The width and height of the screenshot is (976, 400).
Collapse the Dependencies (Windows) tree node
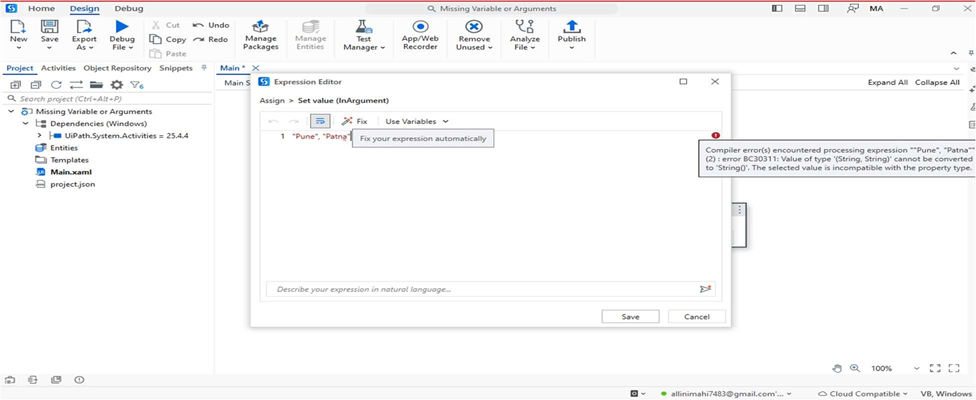pyautogui.click(x=25, y=124)
